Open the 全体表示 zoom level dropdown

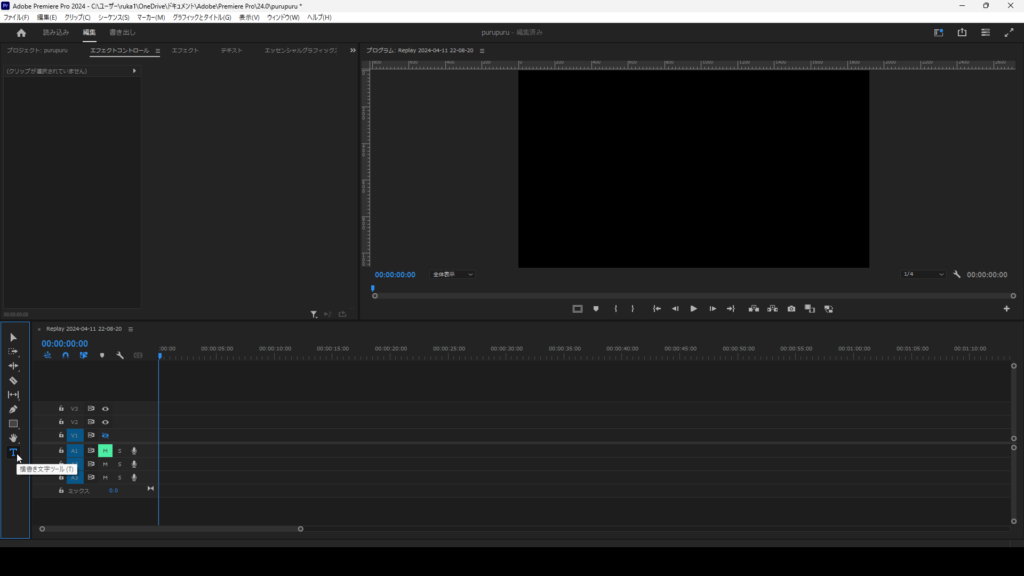[453, 274]
